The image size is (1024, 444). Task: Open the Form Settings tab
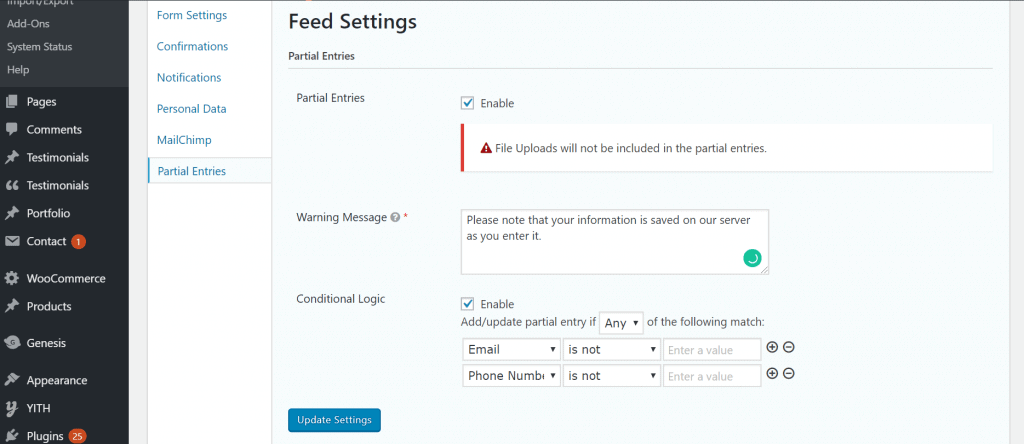[x=192, y=15]
